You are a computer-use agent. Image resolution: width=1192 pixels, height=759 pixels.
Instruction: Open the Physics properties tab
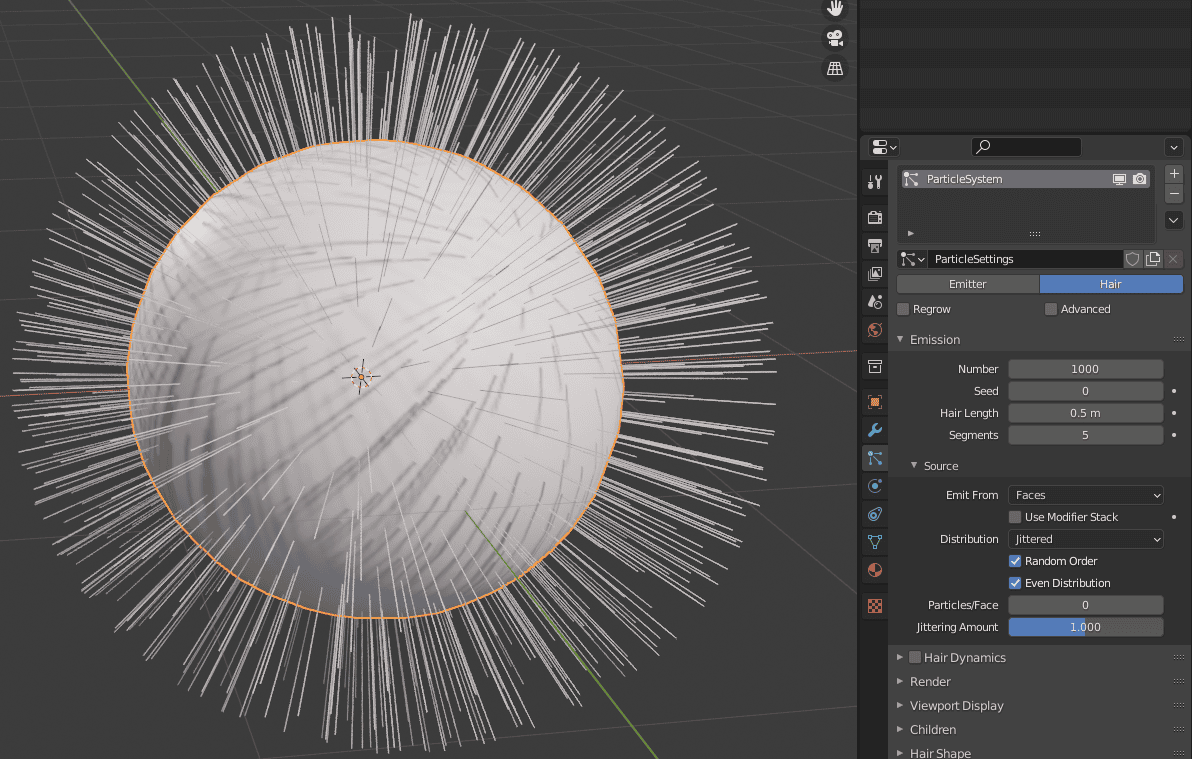(874, 486)
